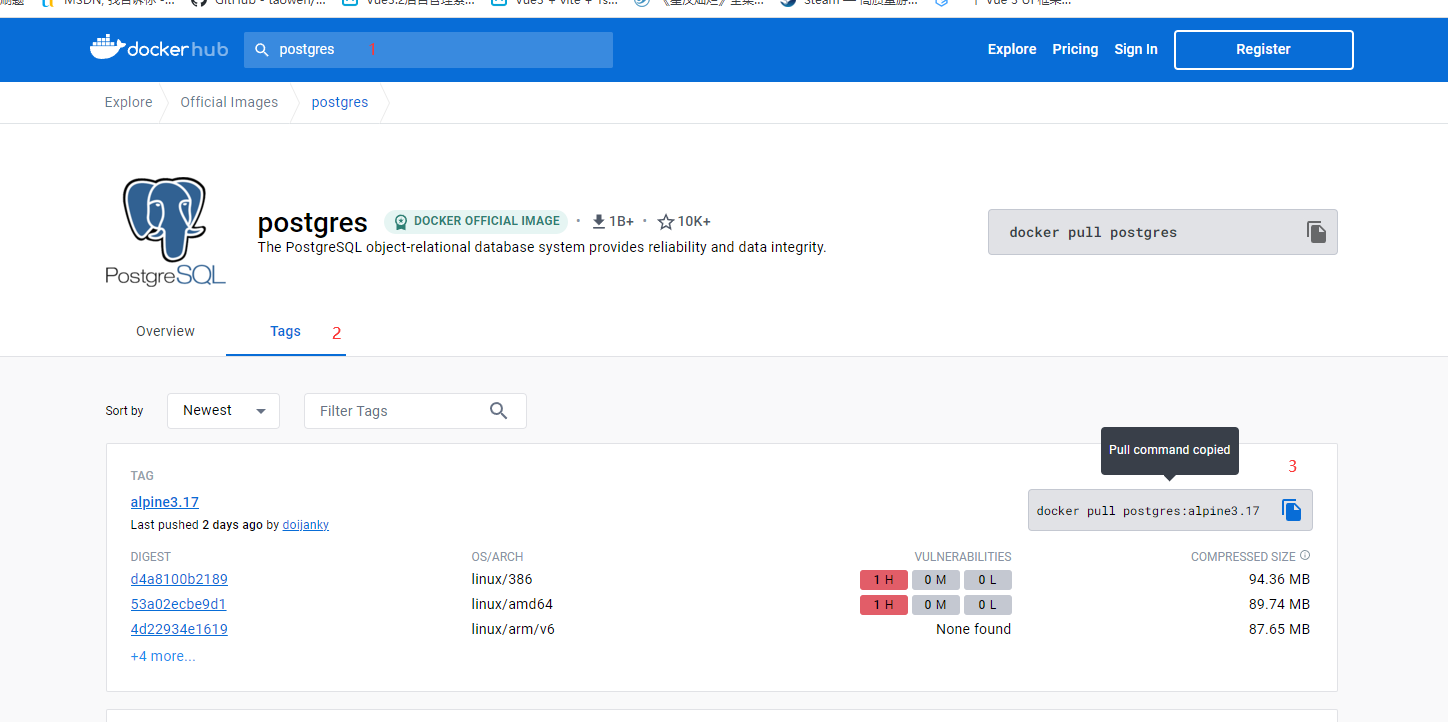Viewport: 1448px width, 722px height.
Task: Copy the docker pull postgres command
Action: 1316,231
